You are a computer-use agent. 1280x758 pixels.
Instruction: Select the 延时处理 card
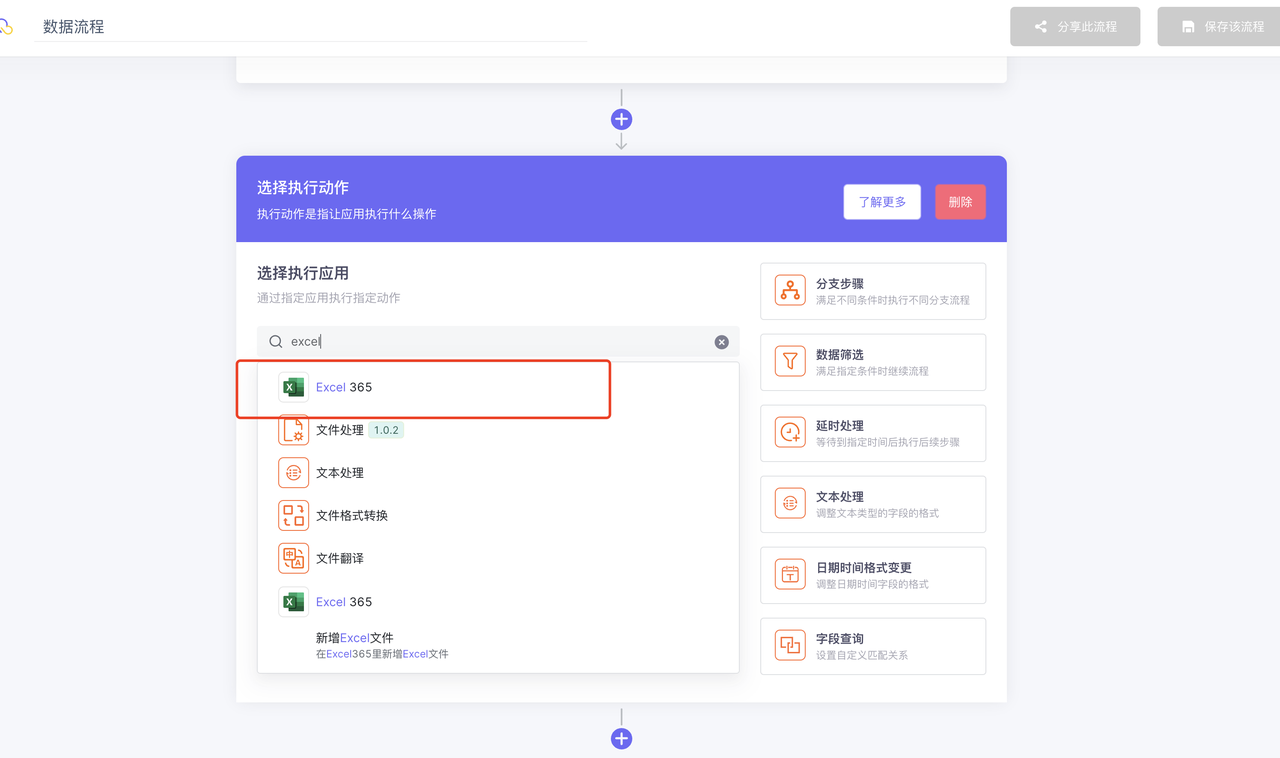[873, 433]
